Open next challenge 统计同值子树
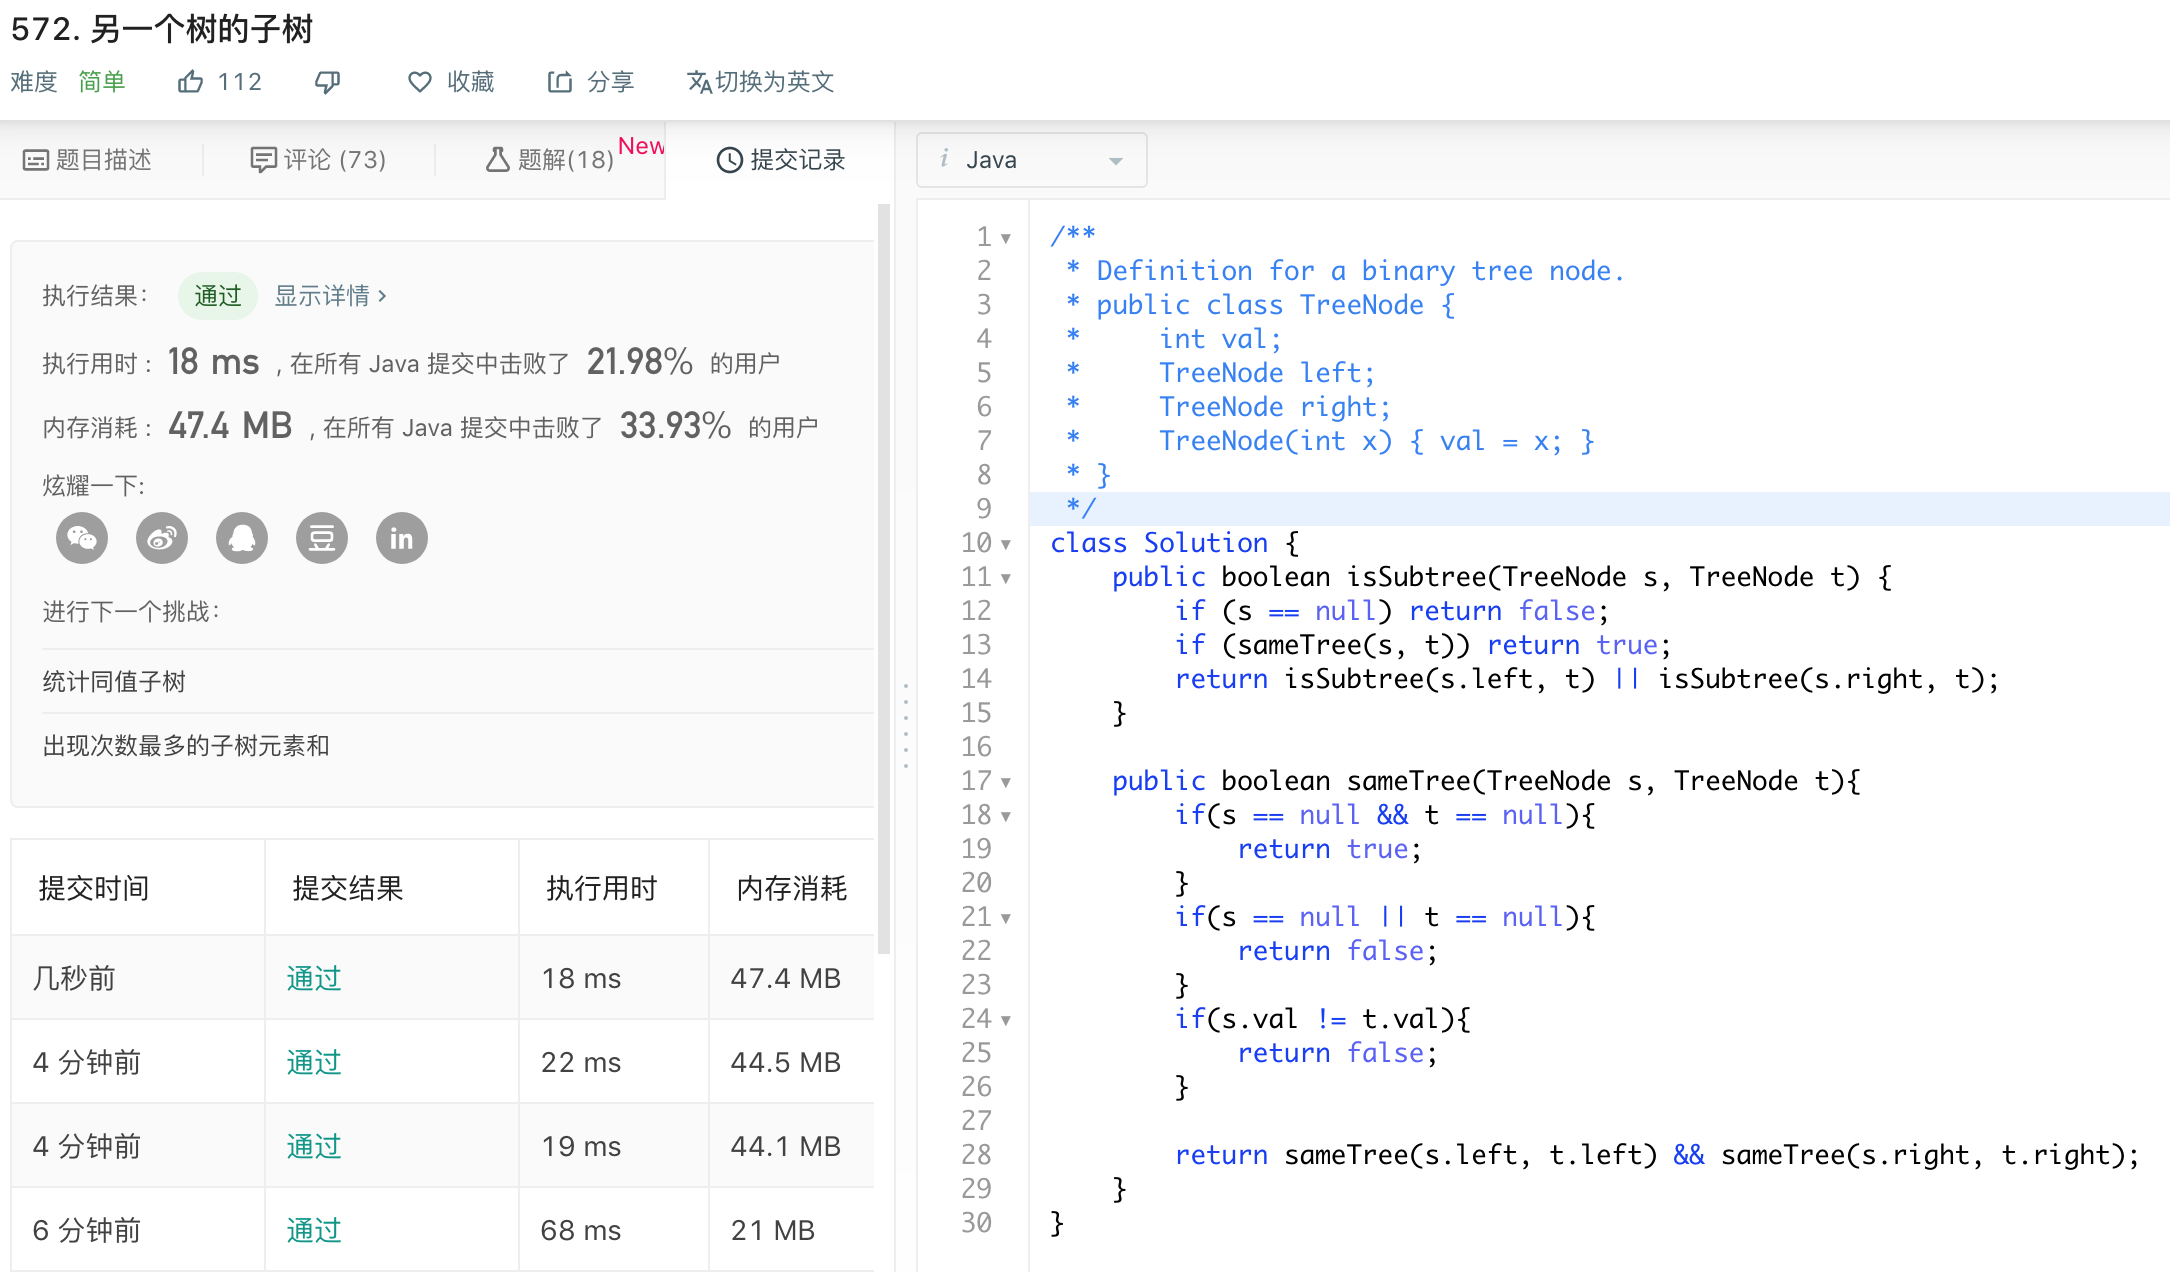 (114, 682)
